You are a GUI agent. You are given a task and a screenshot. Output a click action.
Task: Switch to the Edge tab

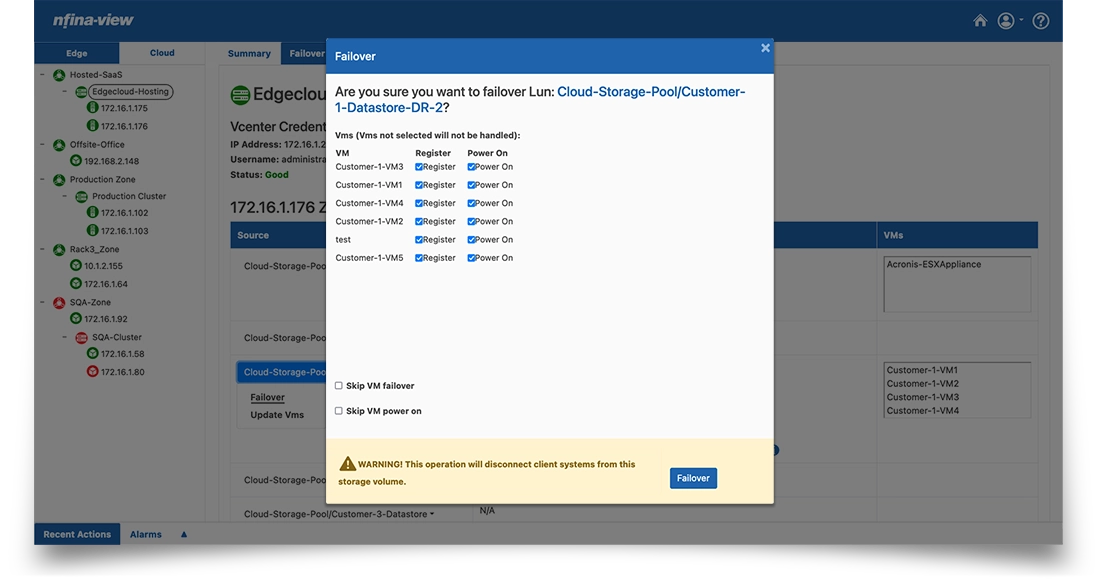77,52
